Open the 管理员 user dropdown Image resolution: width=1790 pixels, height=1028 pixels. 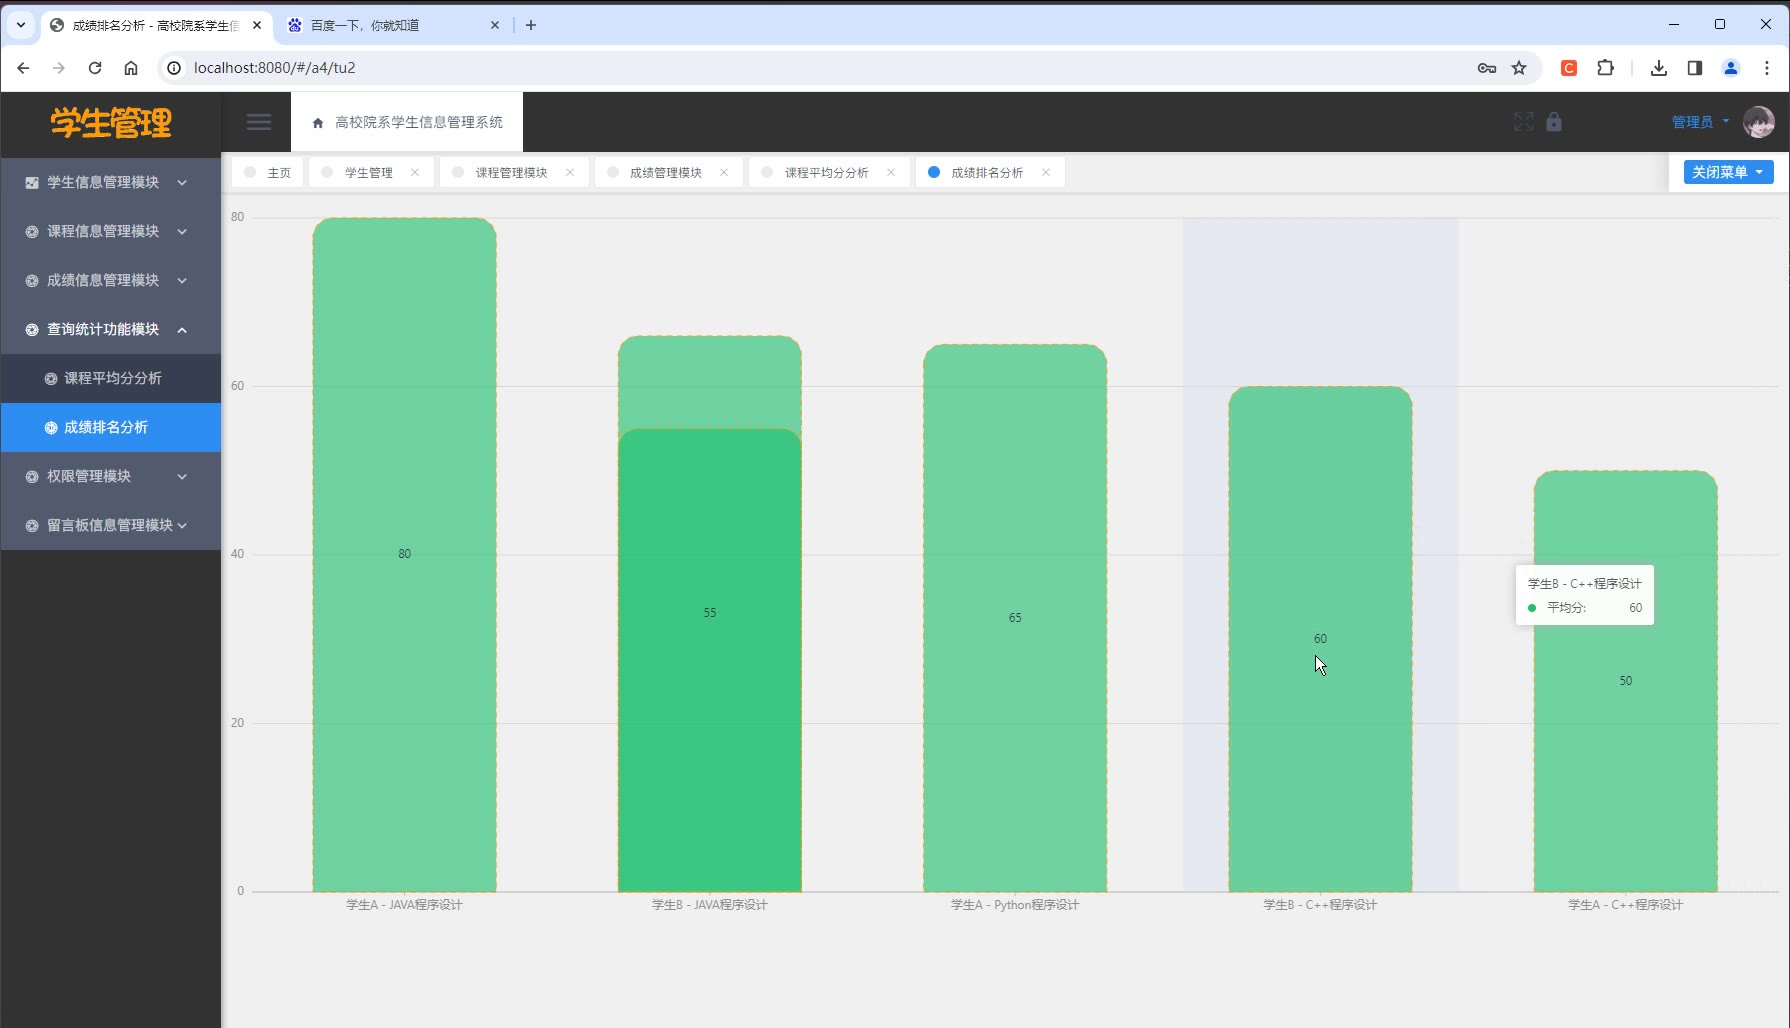pyautogui.click(x=1699, y=122)
